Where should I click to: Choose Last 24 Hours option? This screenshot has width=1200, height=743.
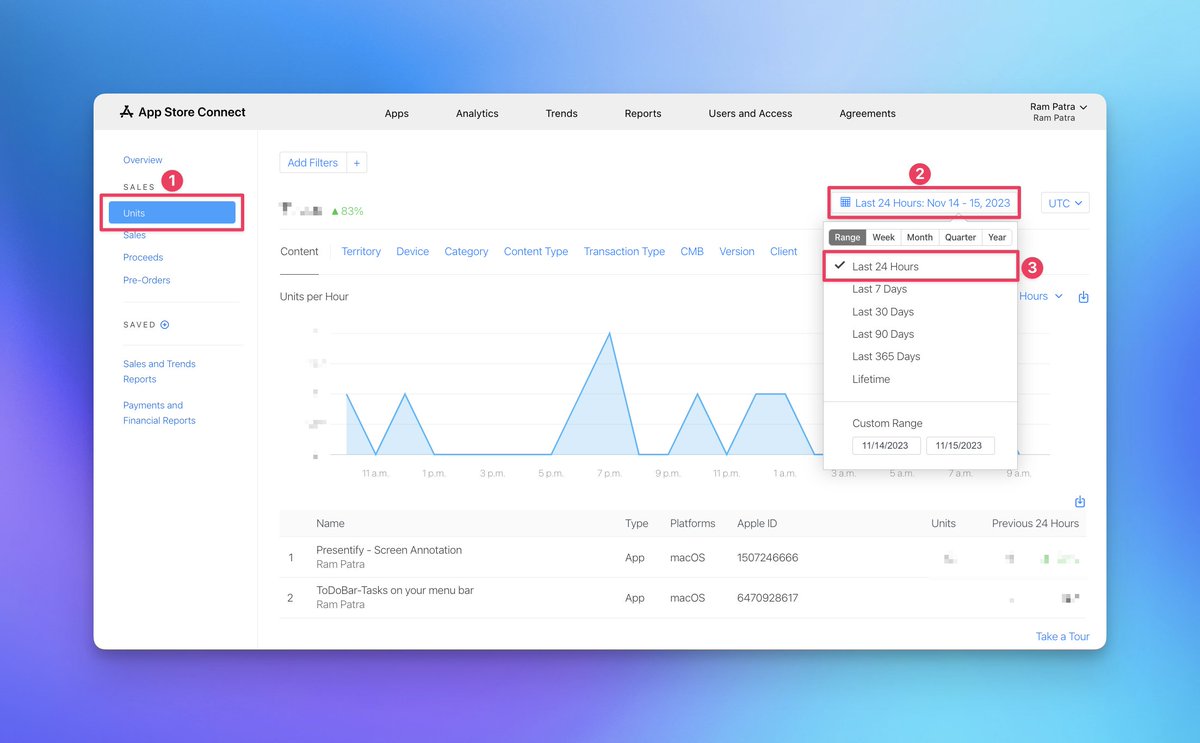[x=920, y=267]
